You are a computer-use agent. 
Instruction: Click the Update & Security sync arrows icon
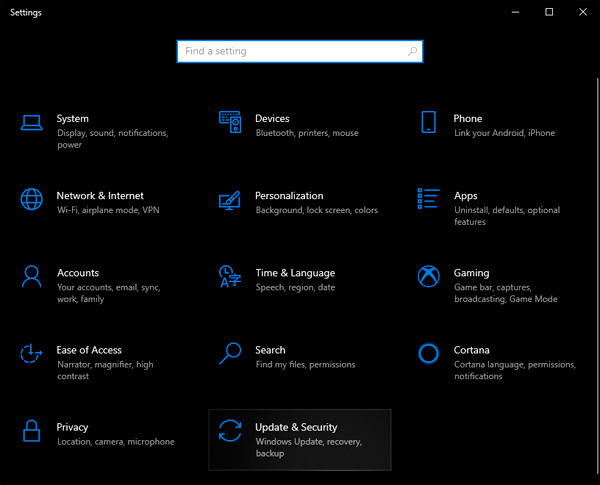tap(230, 431)
